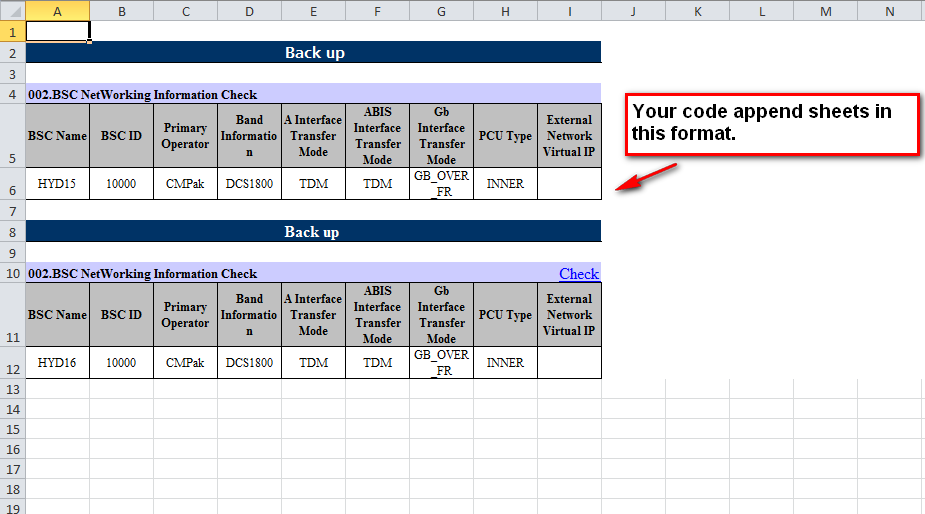Select column E header
The image size is (925, 514).
(x=313, y=11)
